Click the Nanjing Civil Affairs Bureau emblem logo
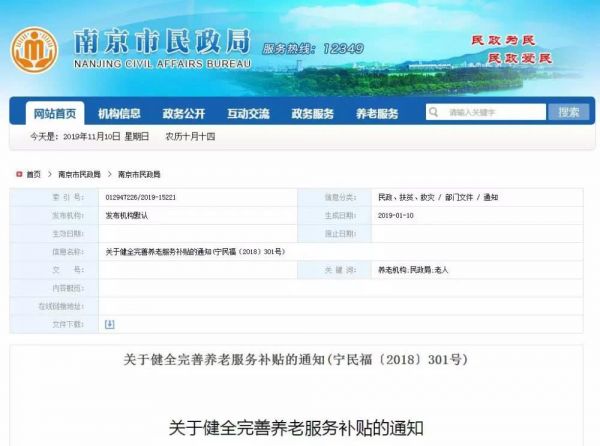 (34, 51)
